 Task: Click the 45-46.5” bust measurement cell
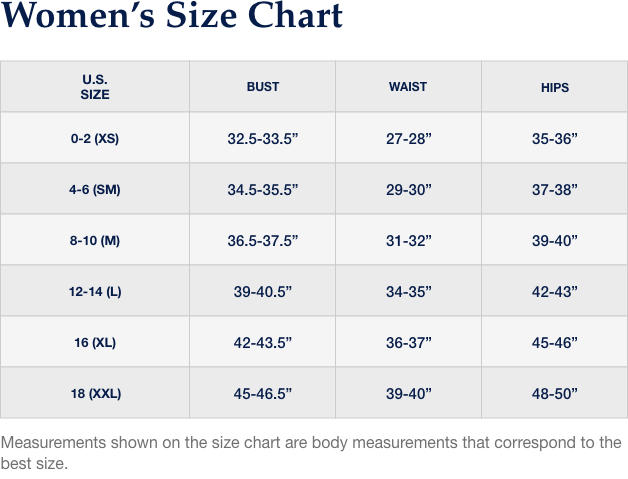tap(263, 394)
